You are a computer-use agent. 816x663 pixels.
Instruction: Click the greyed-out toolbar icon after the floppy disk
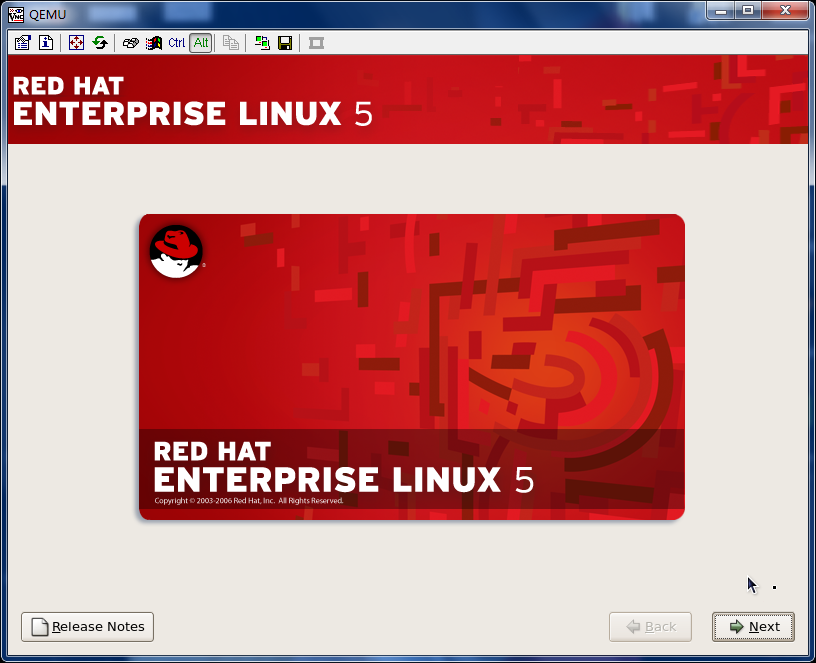coord(316,43)
